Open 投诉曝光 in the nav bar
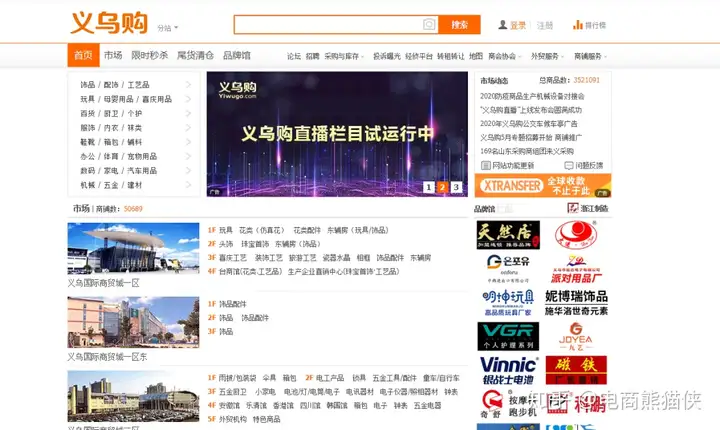 pyautogui.click(x=387, y=56)
